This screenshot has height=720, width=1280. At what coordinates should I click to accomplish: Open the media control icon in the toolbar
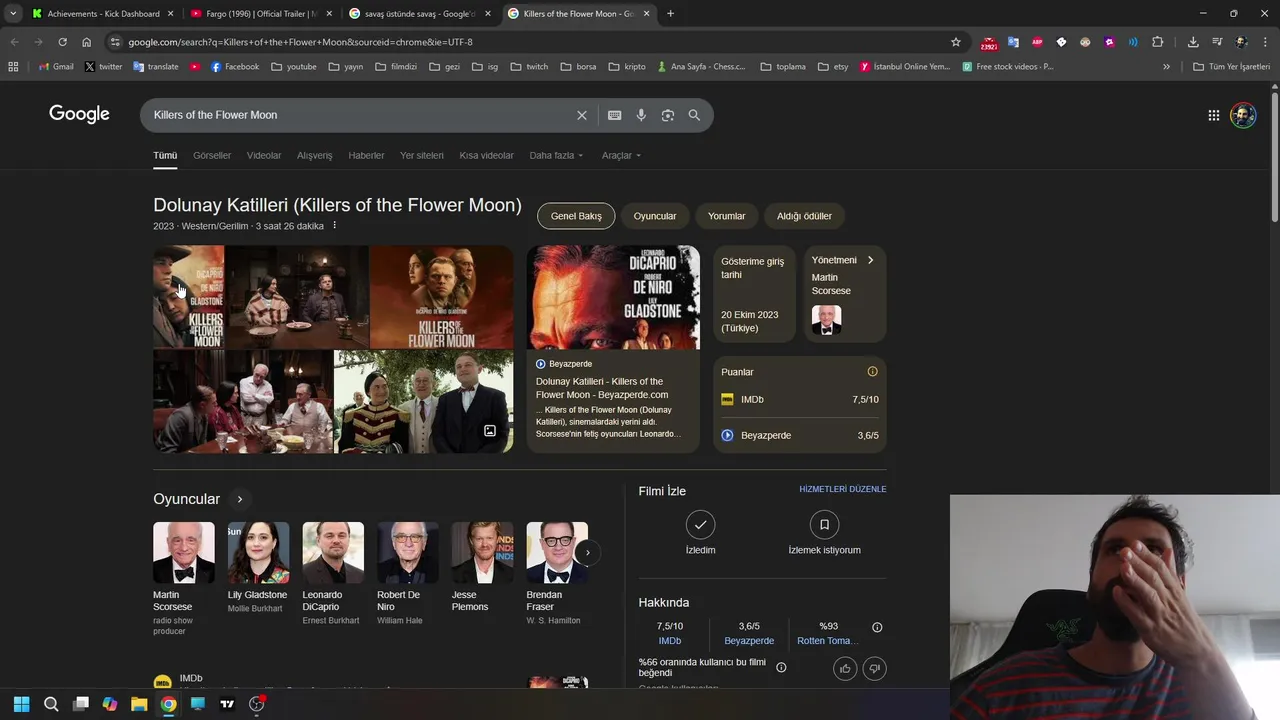pyautogui.click(x=1217, y=42)
